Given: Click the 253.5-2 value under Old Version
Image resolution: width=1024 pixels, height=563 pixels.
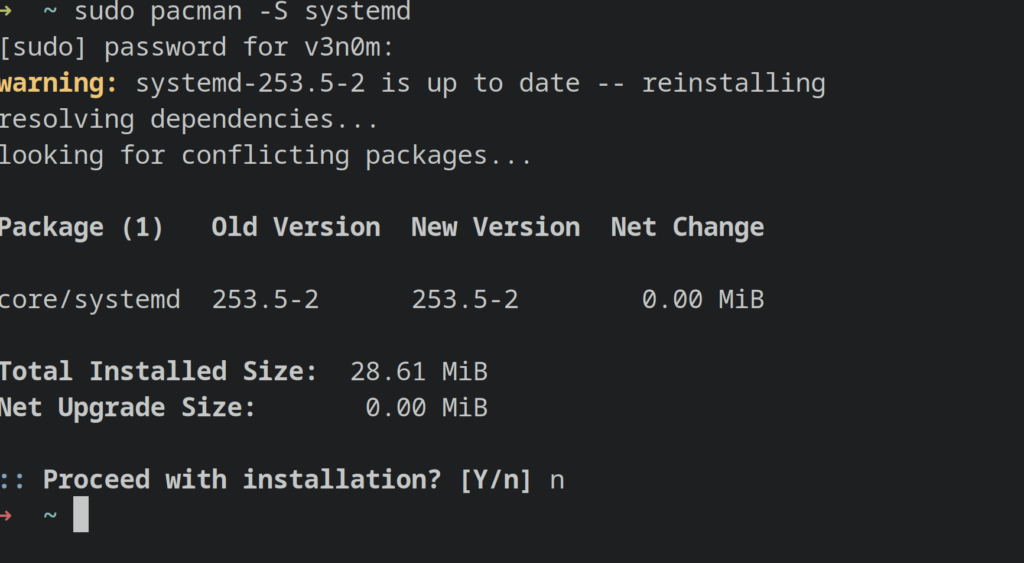Looking at the screenshot, I should [x=265, y=299].
